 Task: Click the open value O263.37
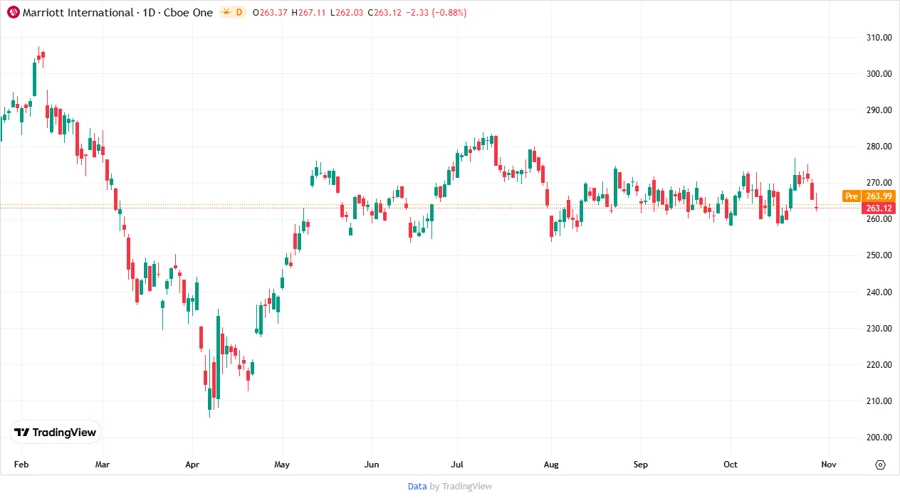click(270, 13)
